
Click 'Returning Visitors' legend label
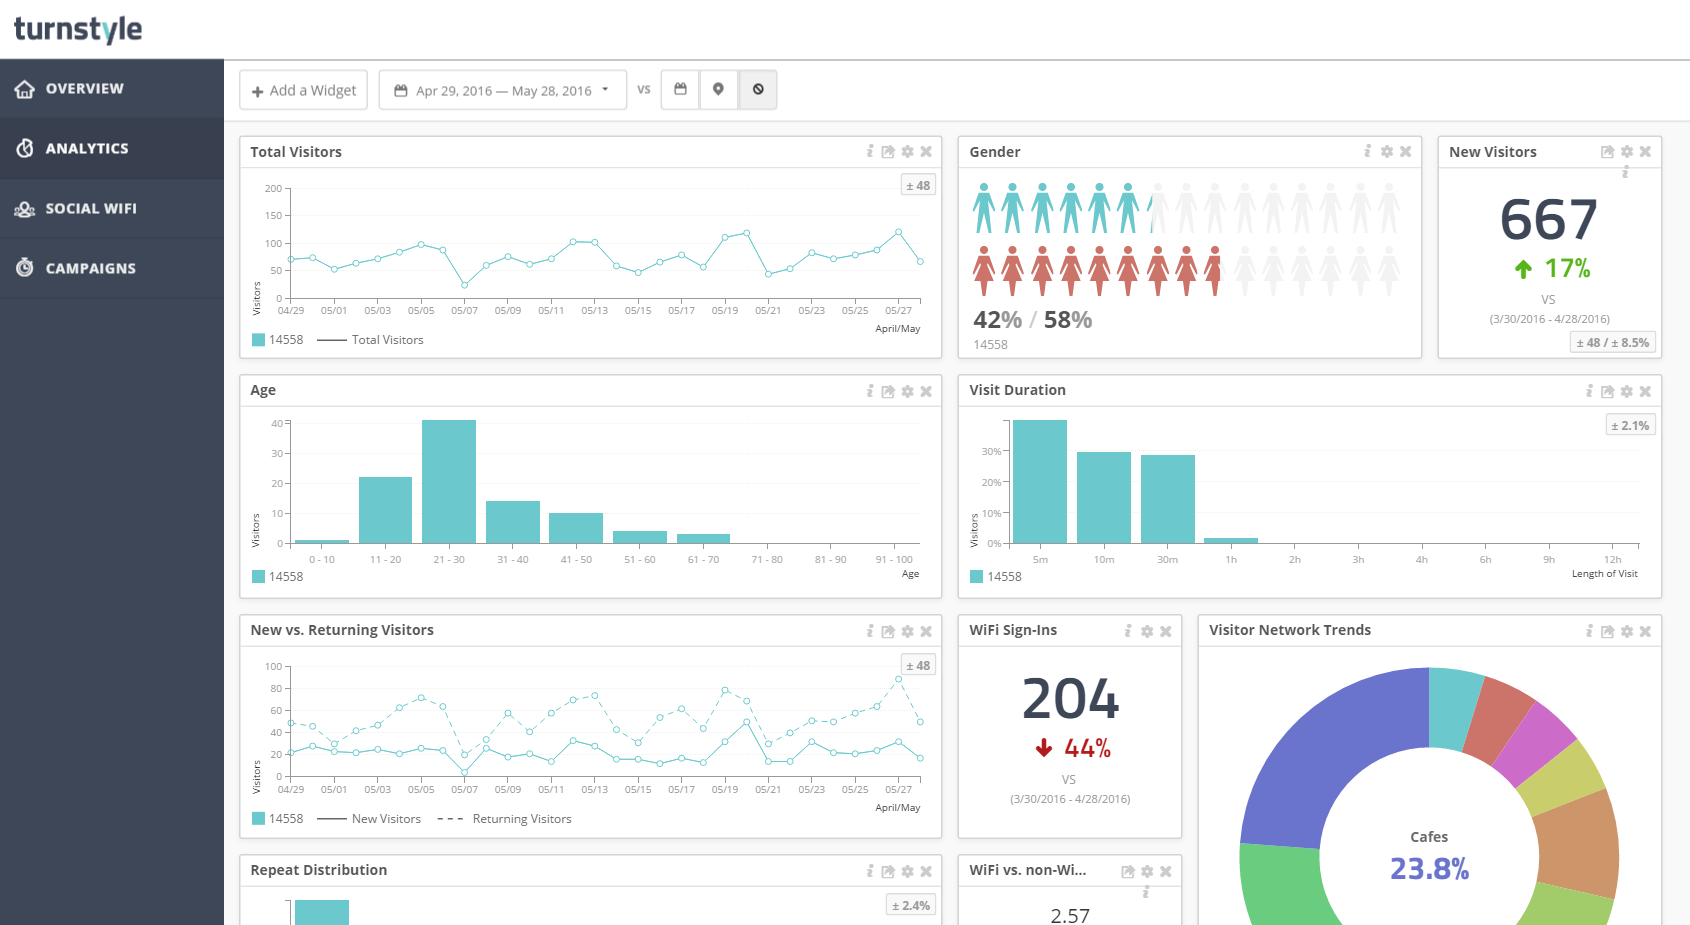click(x=522, y=819)
